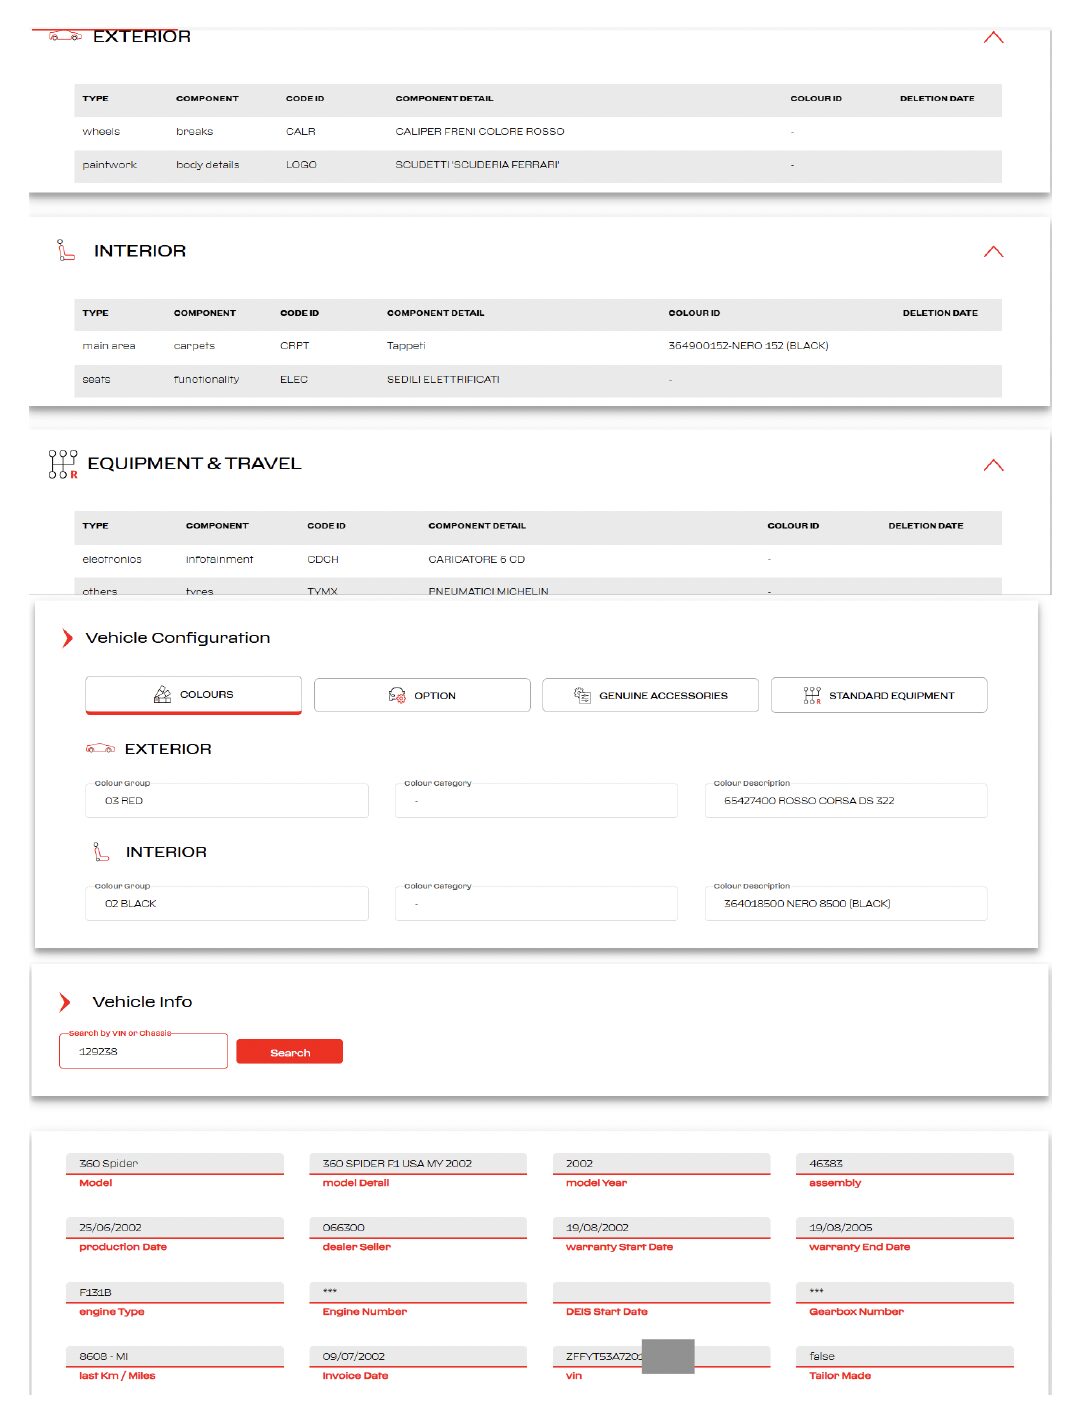Click the red chevron beside Vehicle Configuration
The width and height of the screenshot is (1080, 1412).
coord(67,638)
